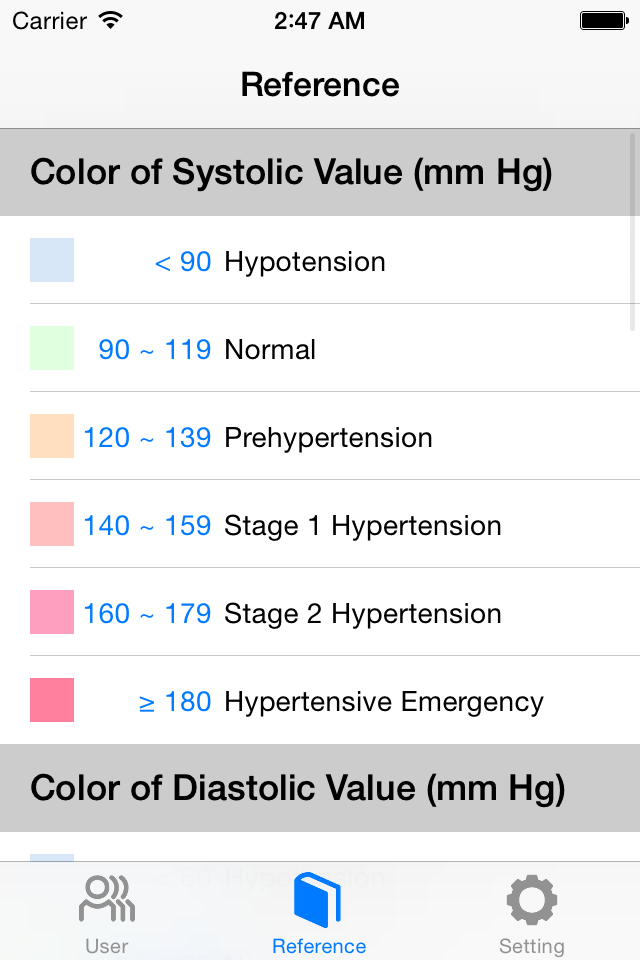Select the Hypotension row label
The image size is (640, 960).
(x=305, y=263)
